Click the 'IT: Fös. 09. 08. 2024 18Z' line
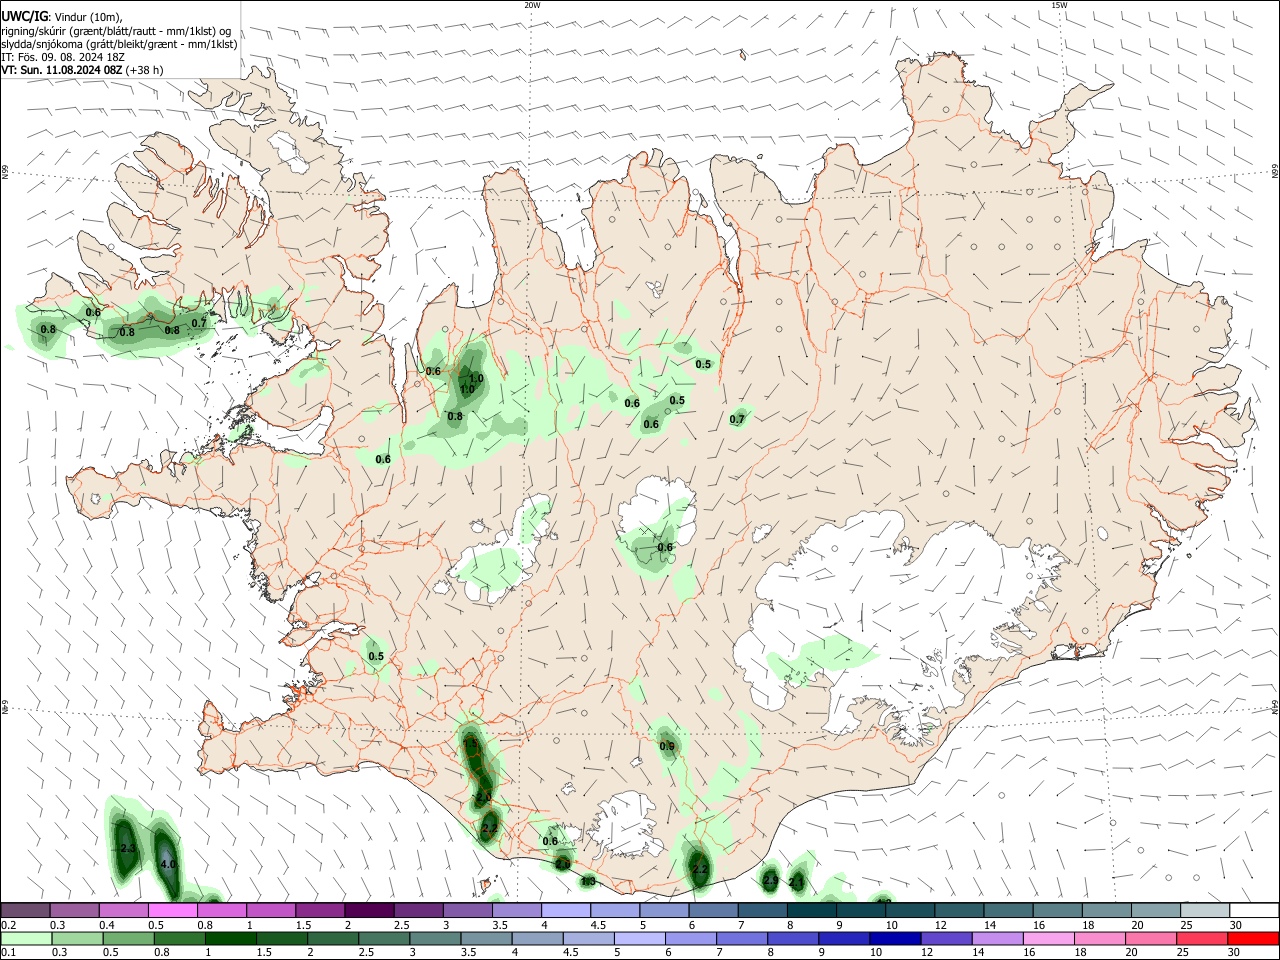The width and height of the screenshot is (1280, 960). point(63,57)
